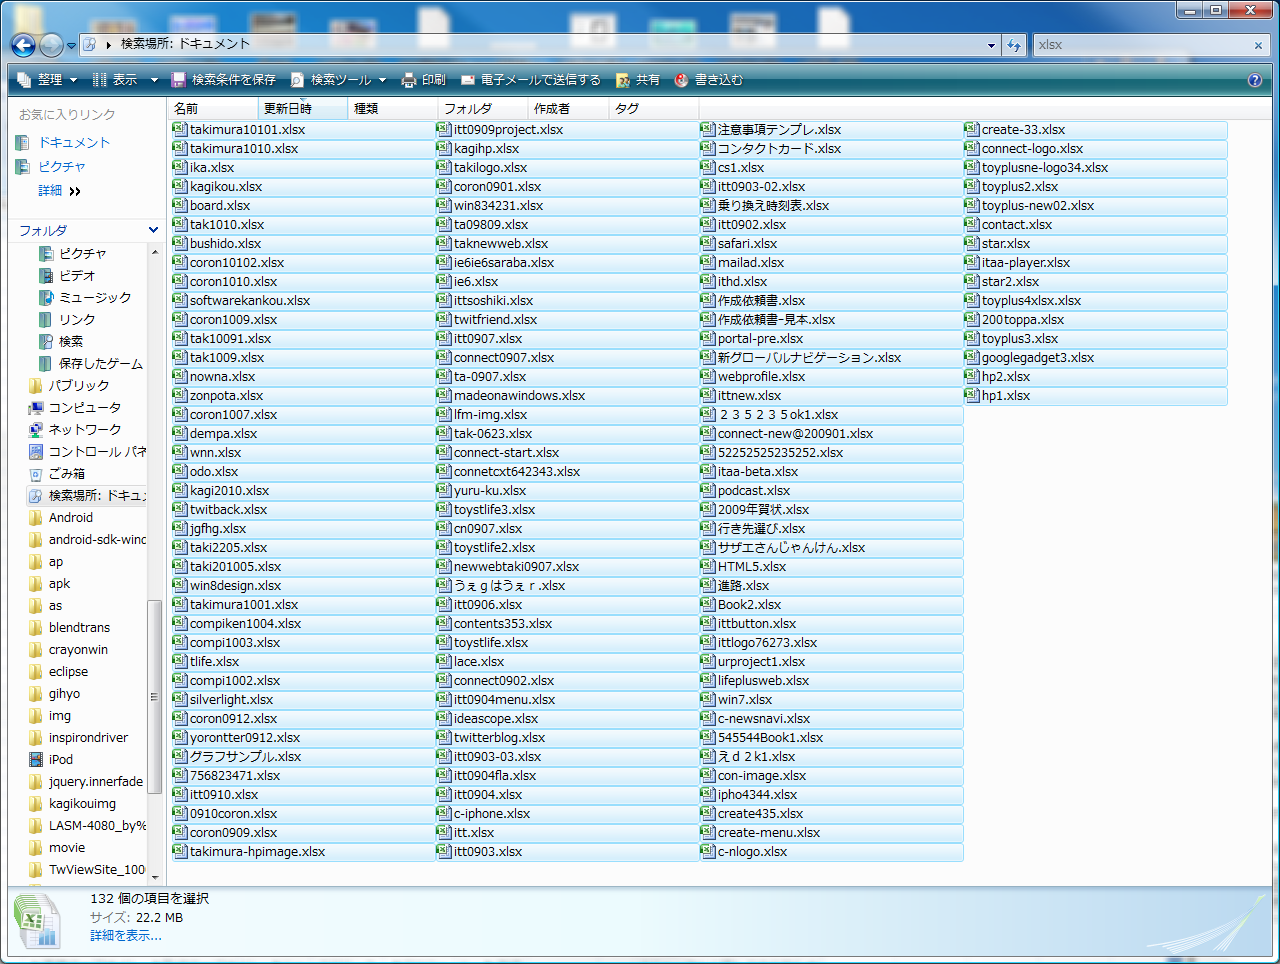Click the hp1.xlsx file icon

[x=972, y=395]
